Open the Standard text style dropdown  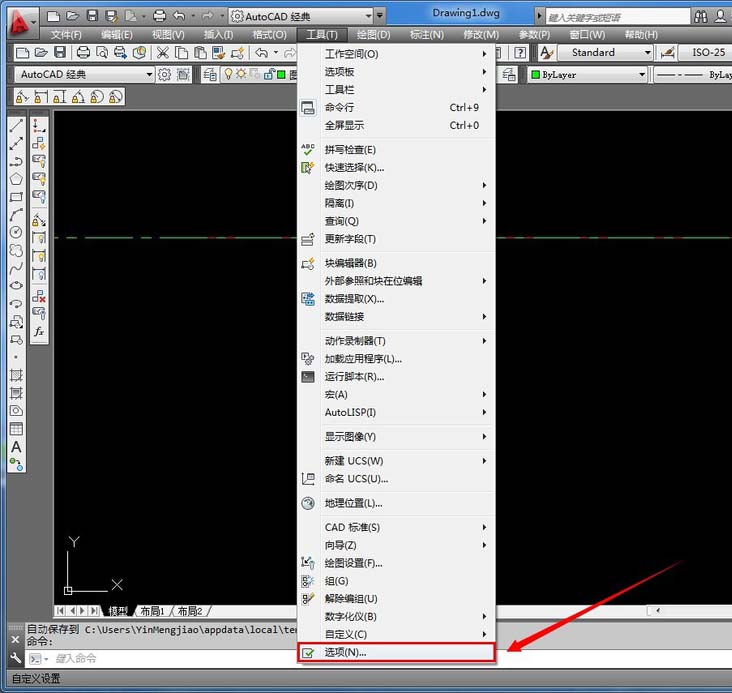coord(648,53)
